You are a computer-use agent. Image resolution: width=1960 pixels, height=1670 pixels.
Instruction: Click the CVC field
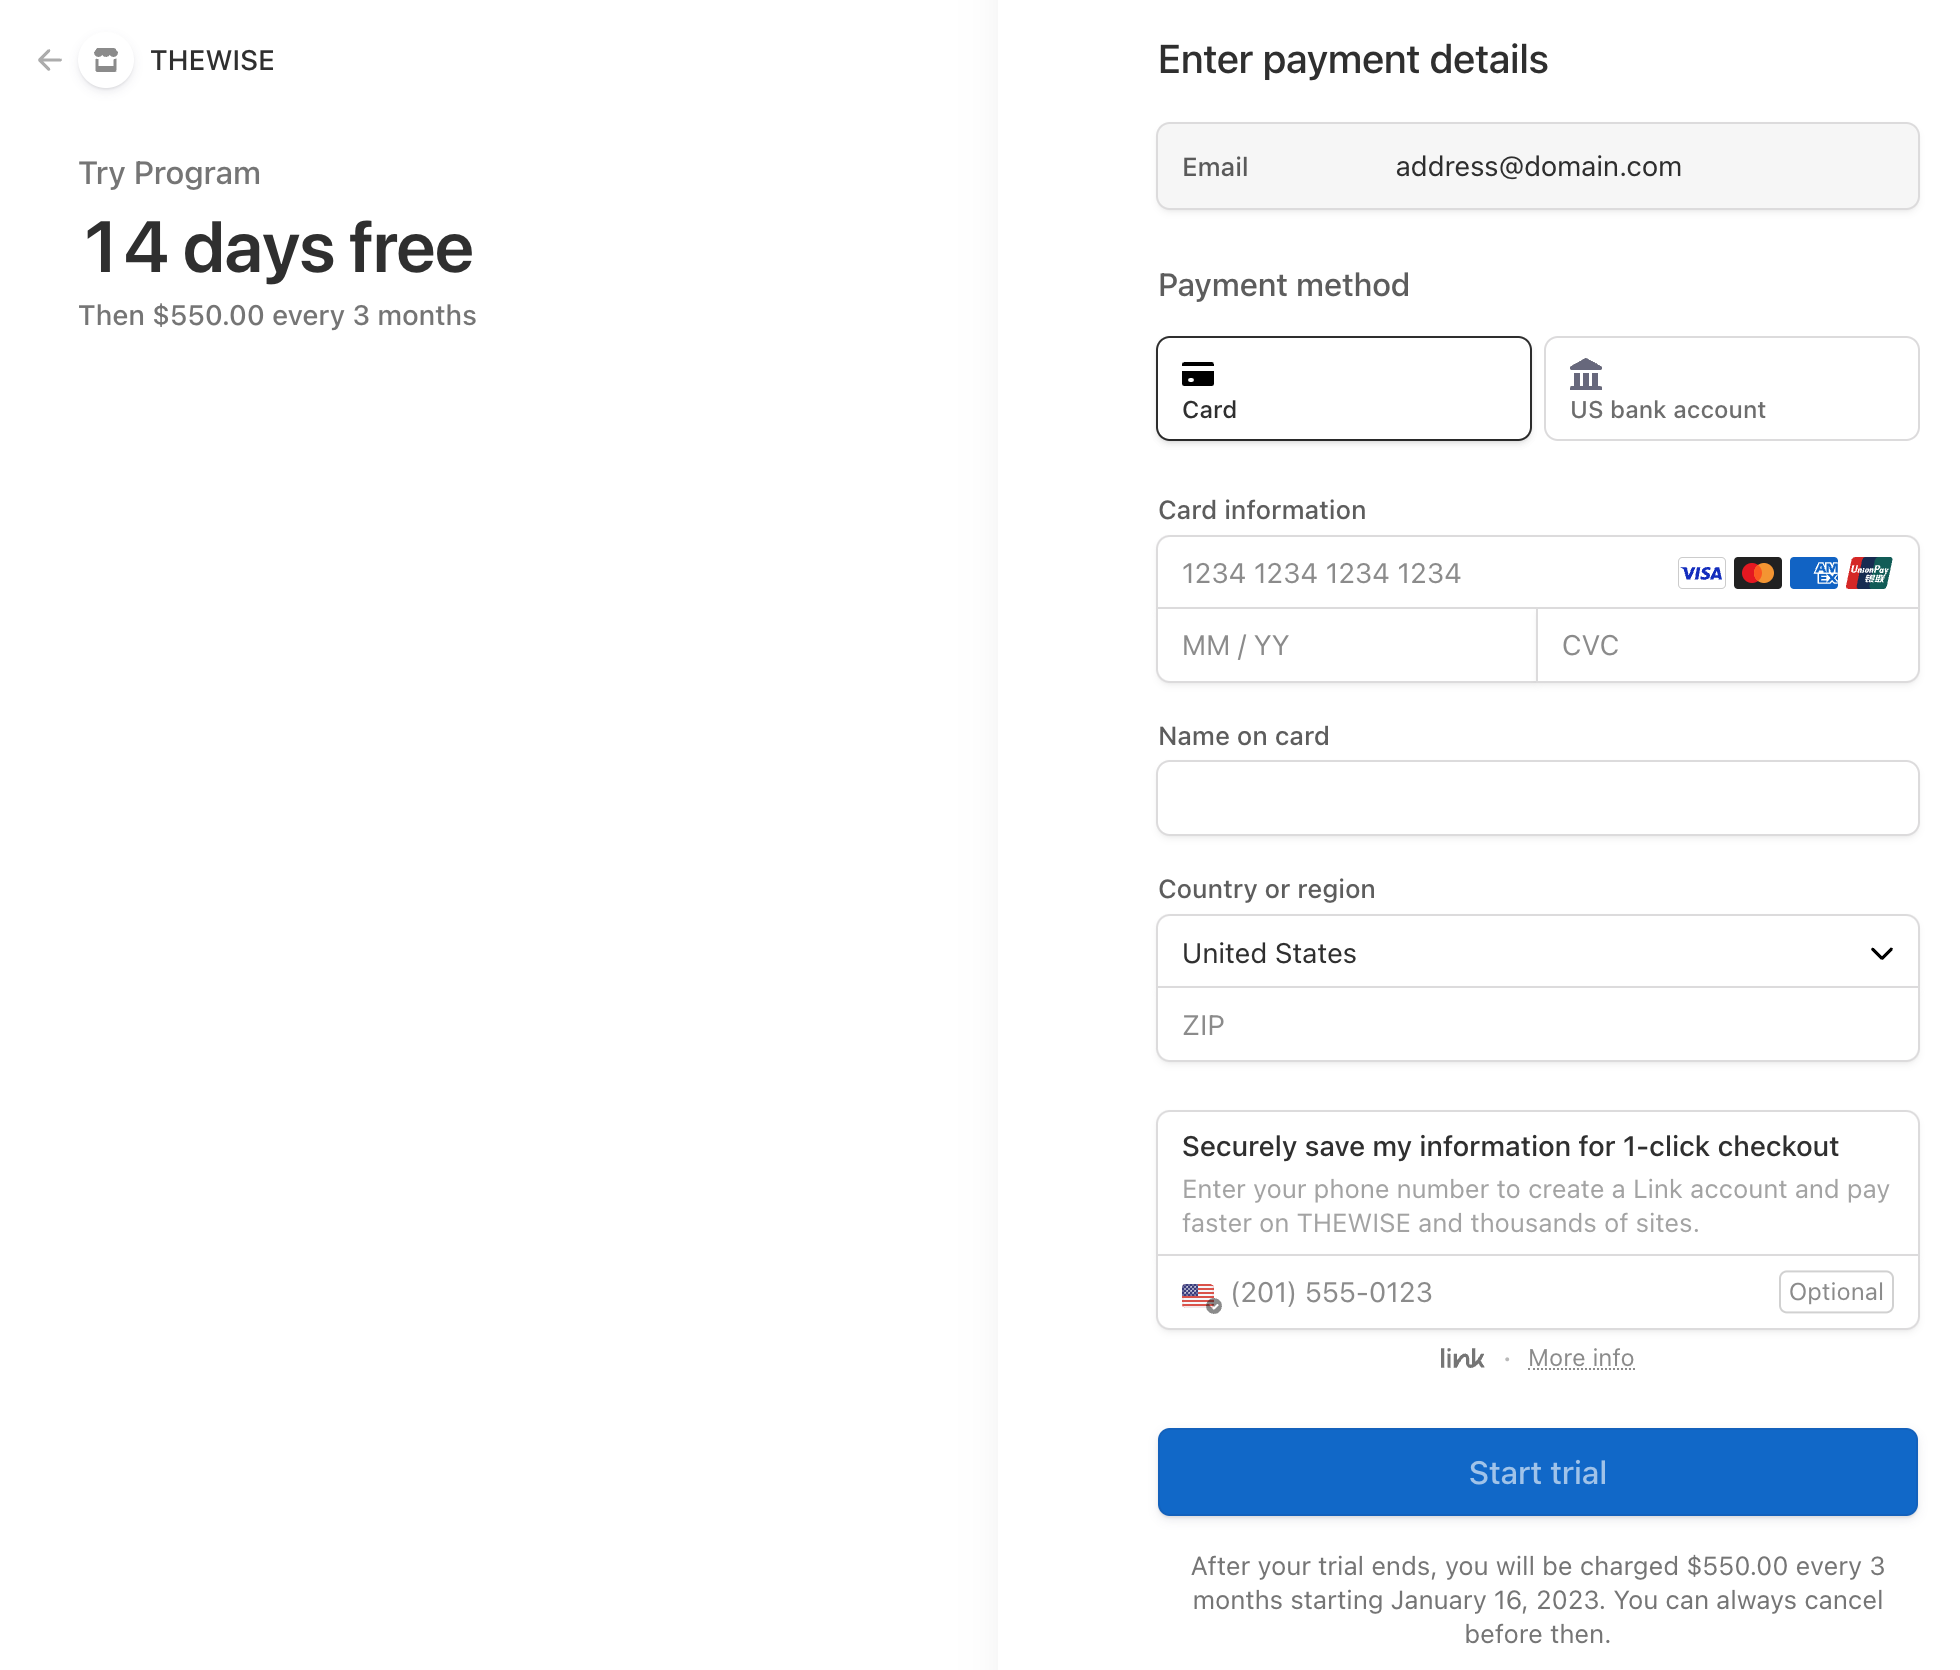tap(1728, 645)
